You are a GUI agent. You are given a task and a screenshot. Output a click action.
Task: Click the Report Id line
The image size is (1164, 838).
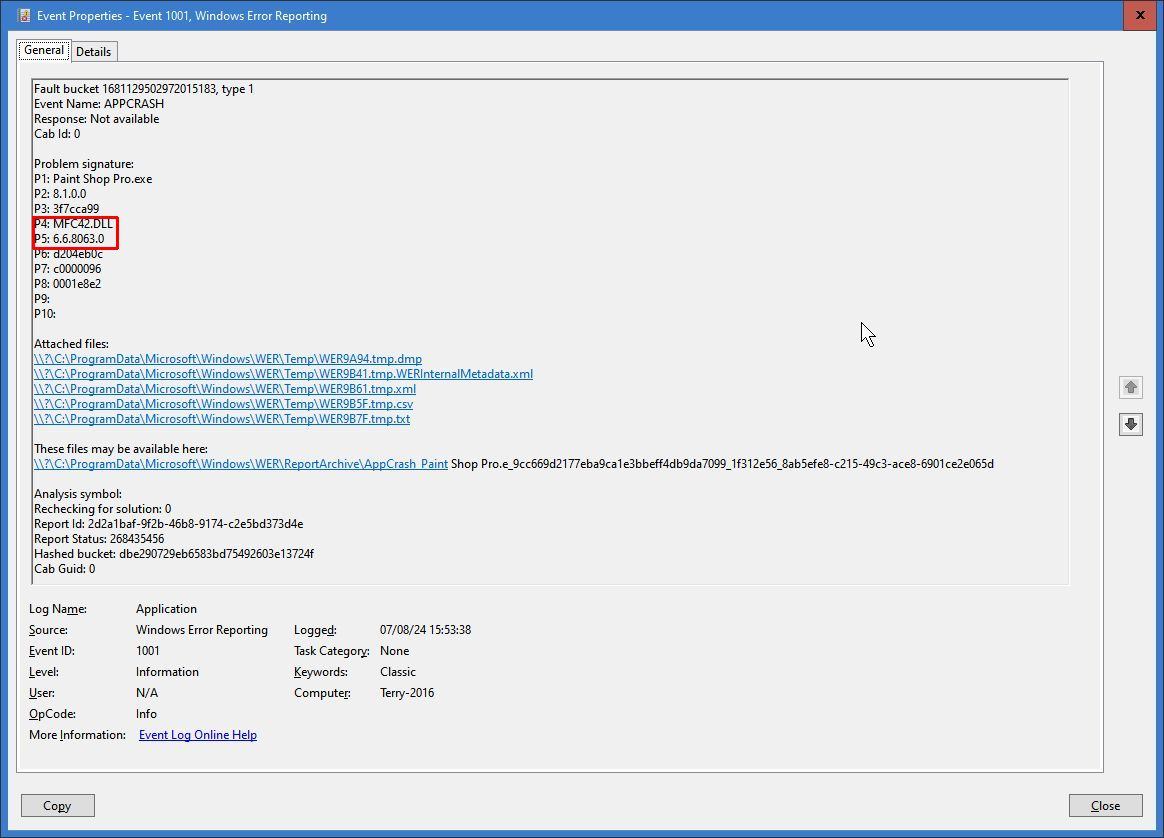[169, 524]
